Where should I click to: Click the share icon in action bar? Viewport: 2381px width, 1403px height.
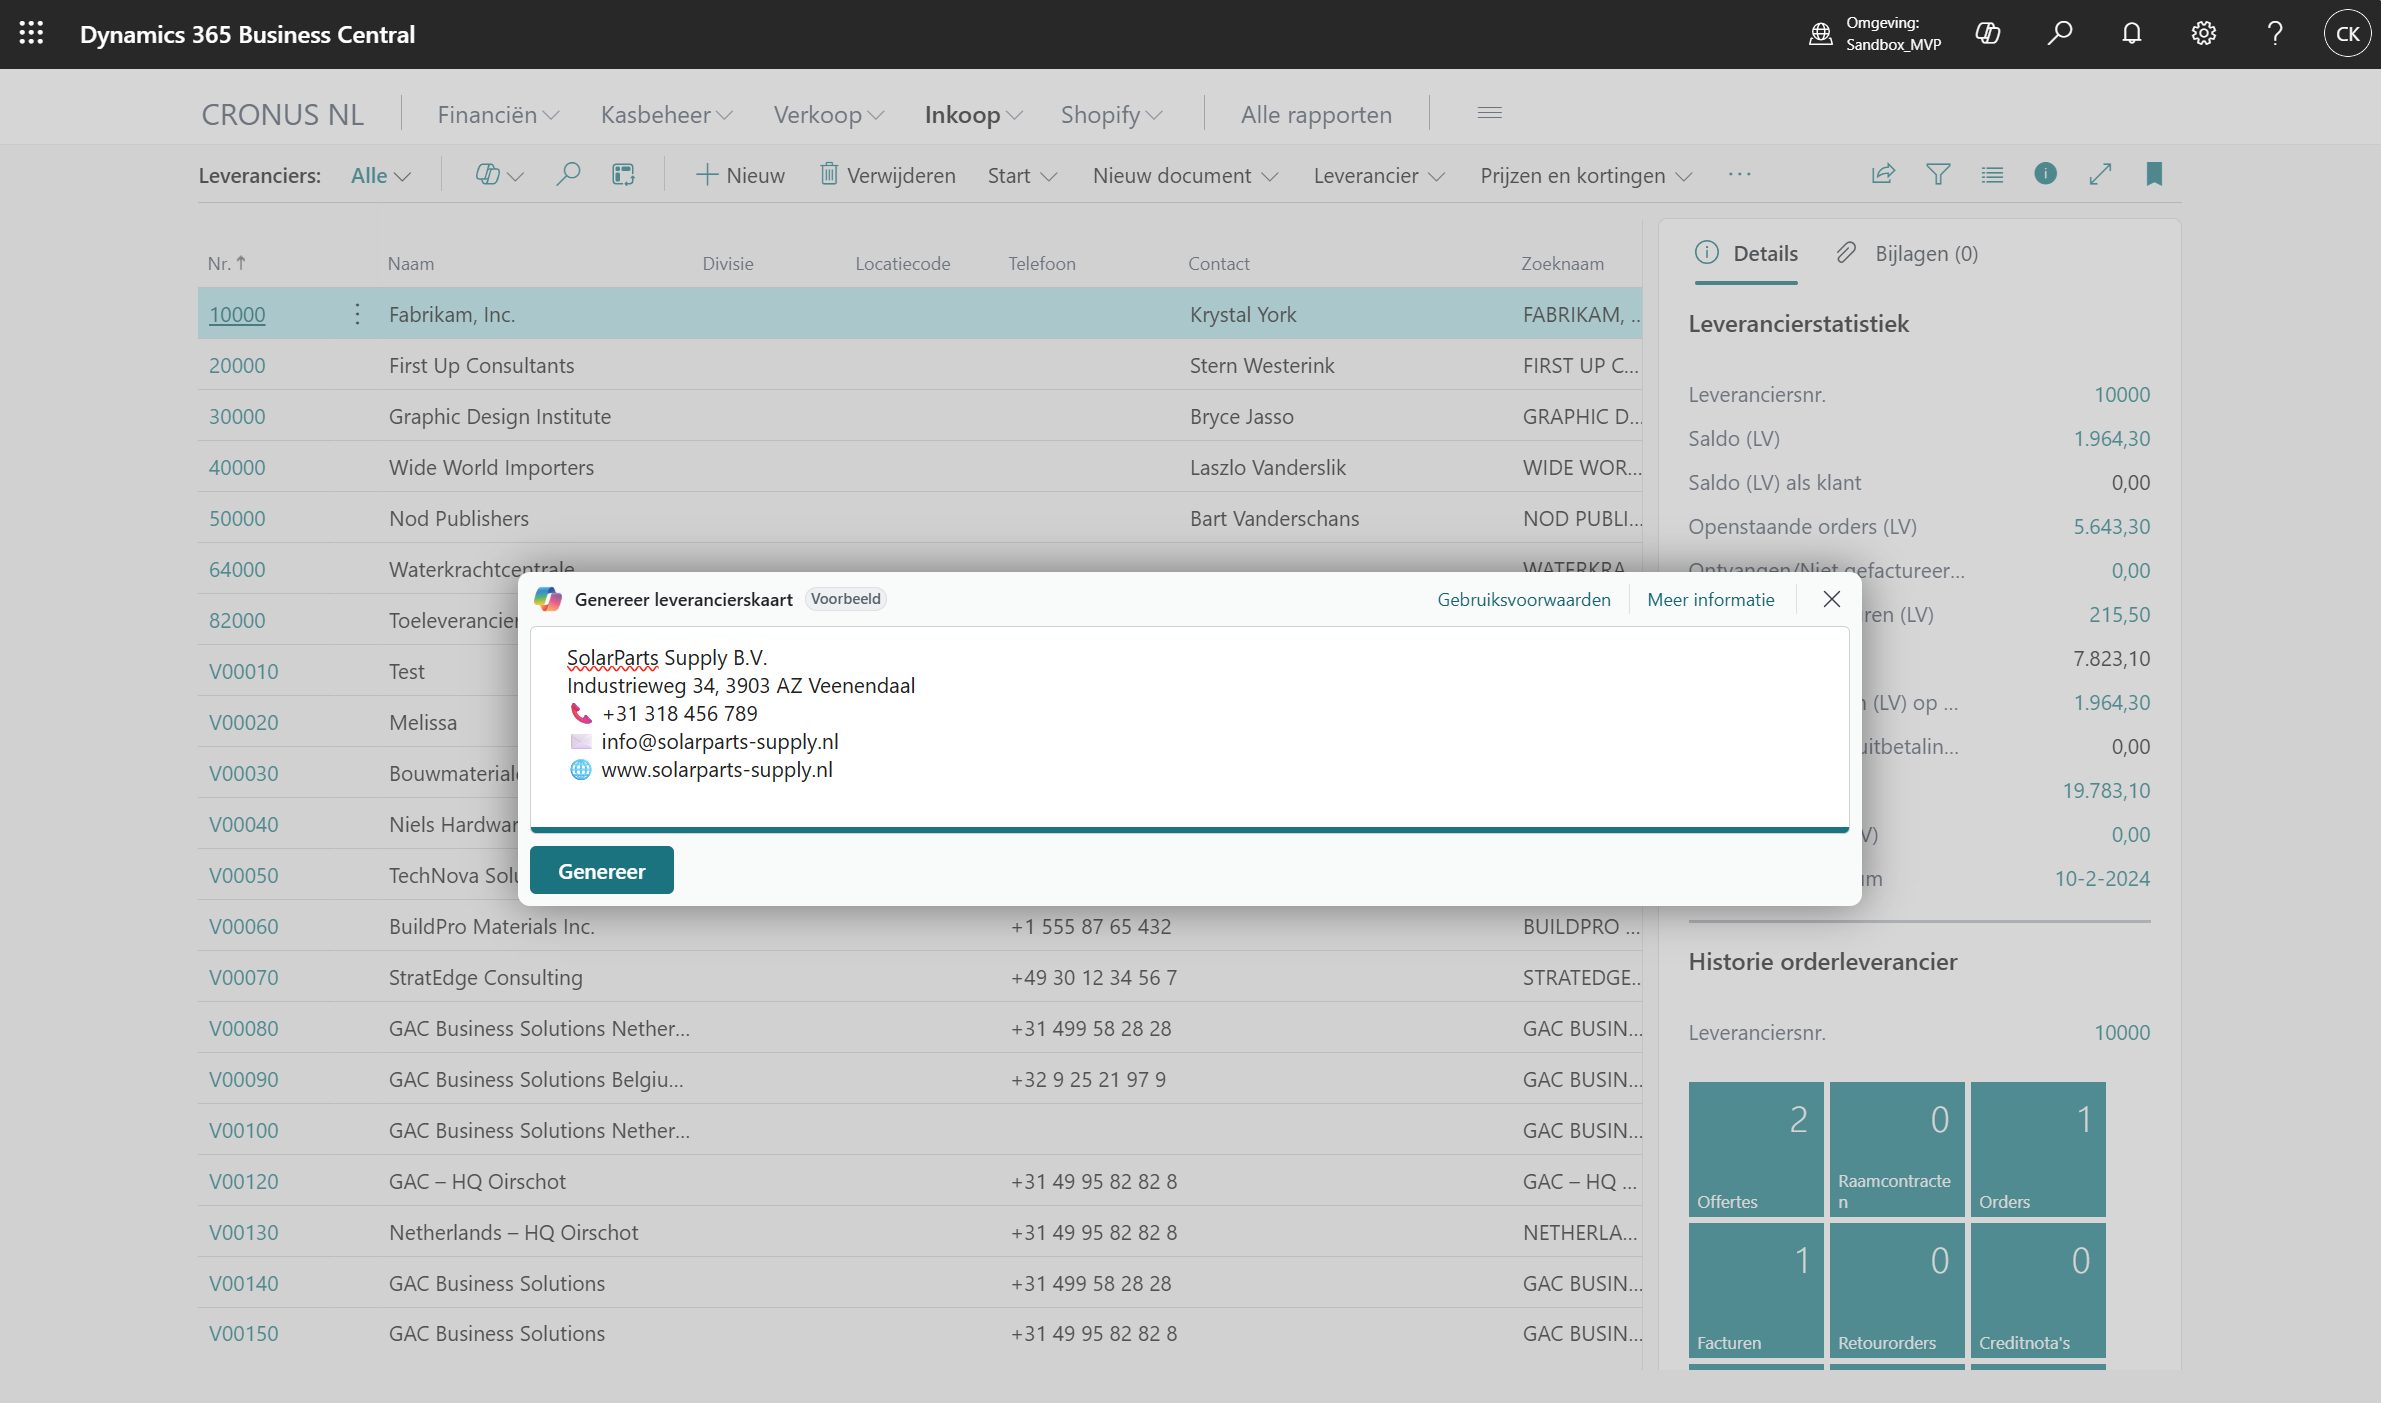(x=1883, y=174)
